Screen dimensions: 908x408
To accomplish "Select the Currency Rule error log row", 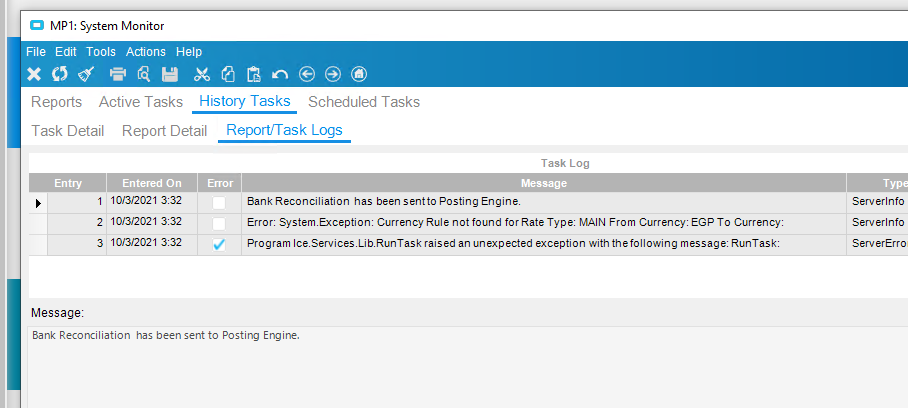I will coord(468,223).
